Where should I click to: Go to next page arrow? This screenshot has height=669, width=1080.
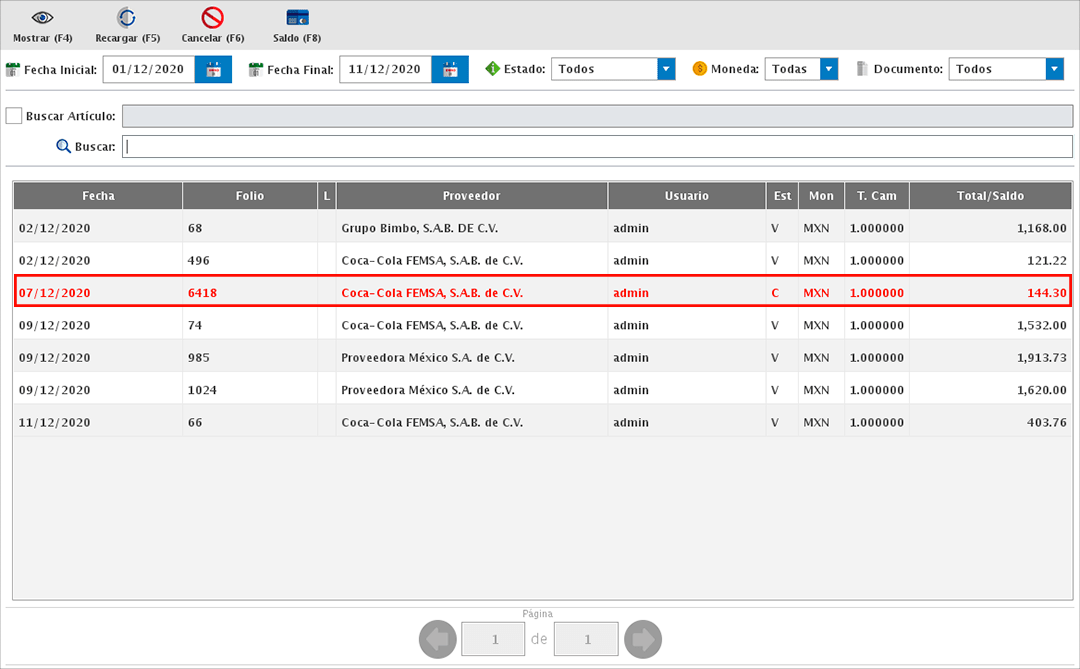(642, 639)
